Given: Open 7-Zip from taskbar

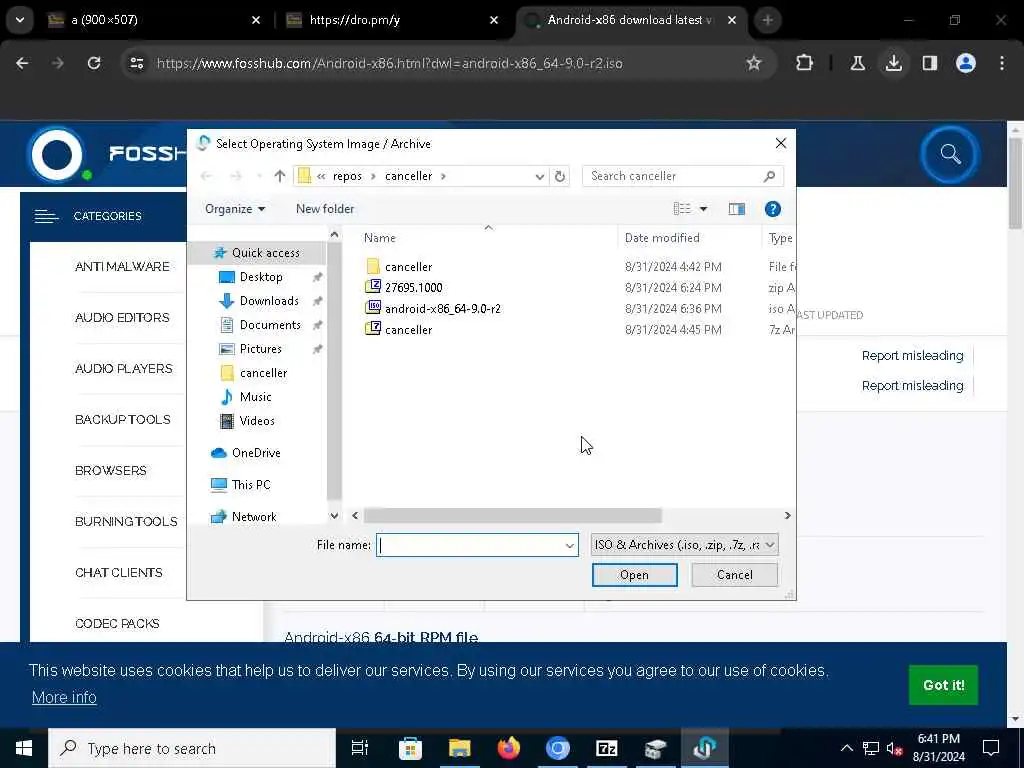Looking at the screenshot, I should pos(607,748).
